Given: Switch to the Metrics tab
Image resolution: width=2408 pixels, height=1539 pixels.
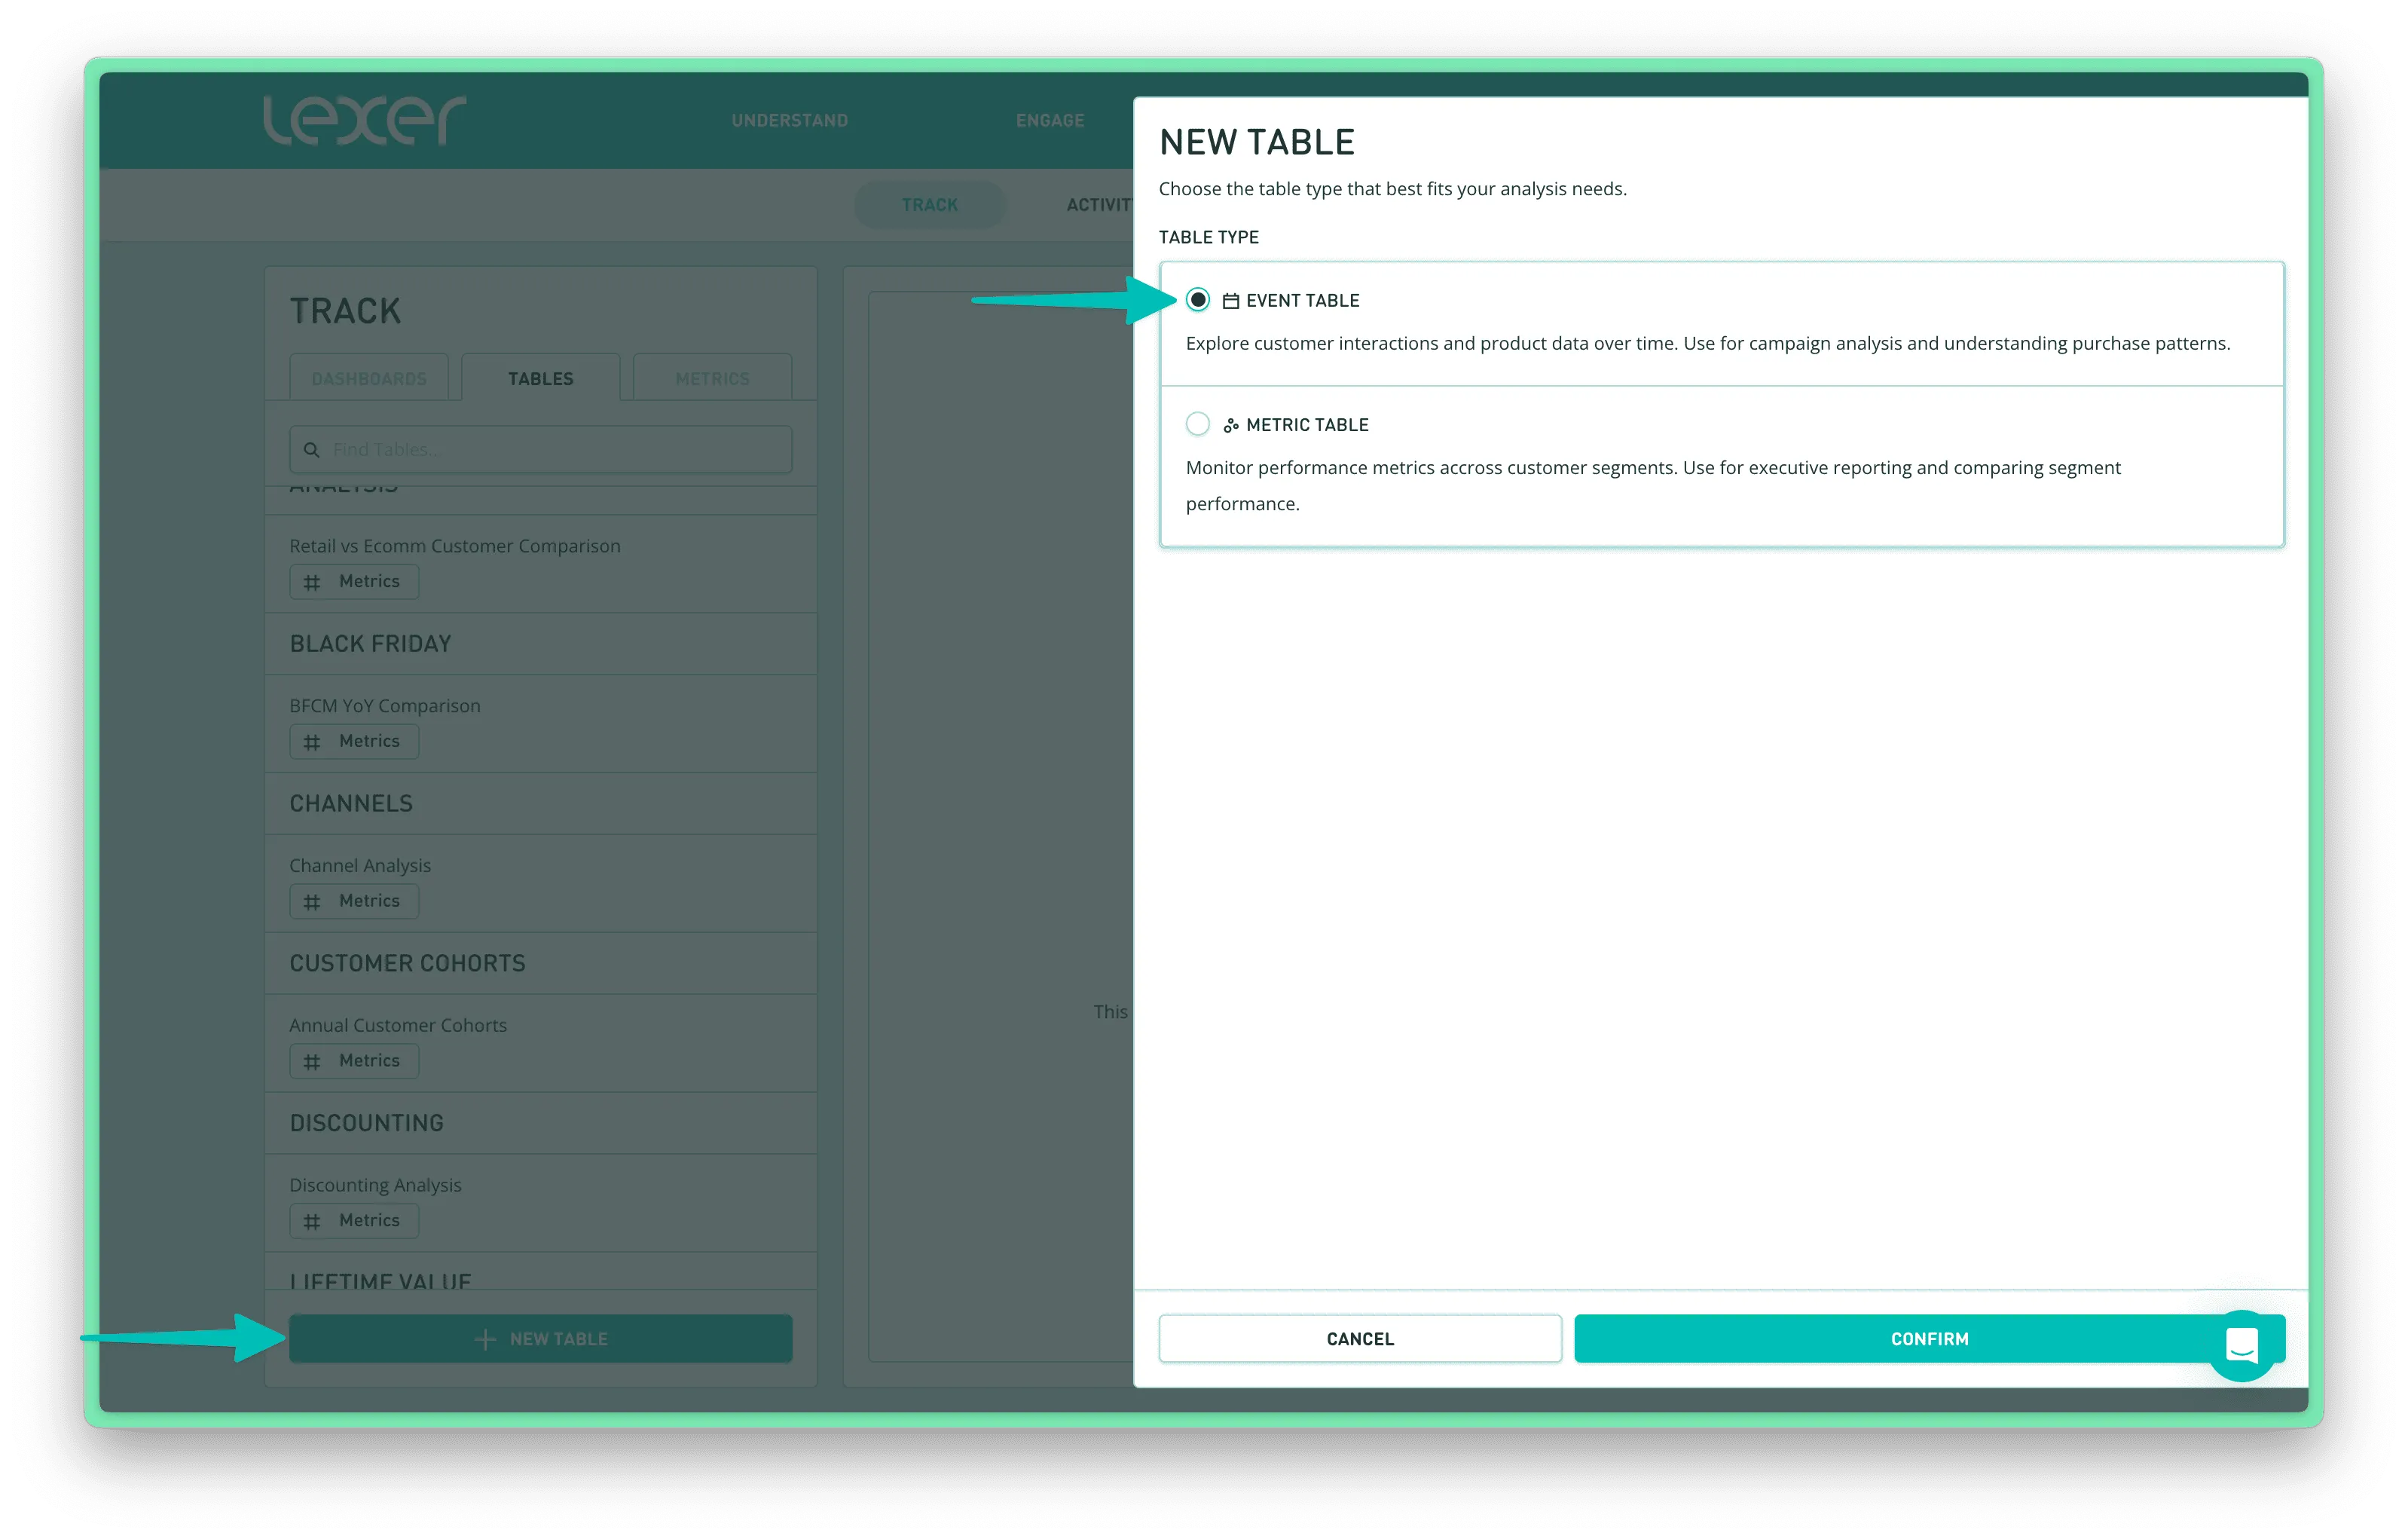Looking at the screenshot, I should tap(712, 378).
